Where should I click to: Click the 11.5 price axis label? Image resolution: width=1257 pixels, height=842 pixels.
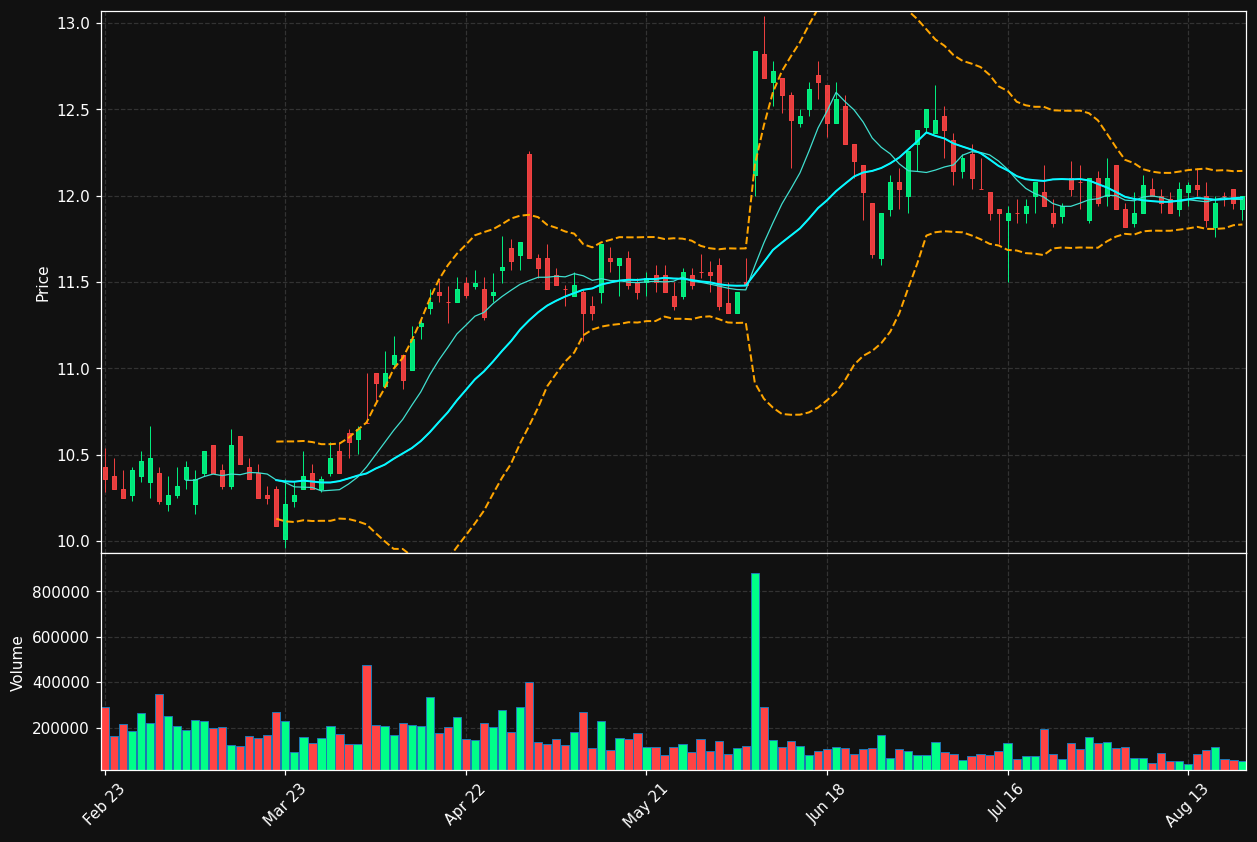(75, 283)
